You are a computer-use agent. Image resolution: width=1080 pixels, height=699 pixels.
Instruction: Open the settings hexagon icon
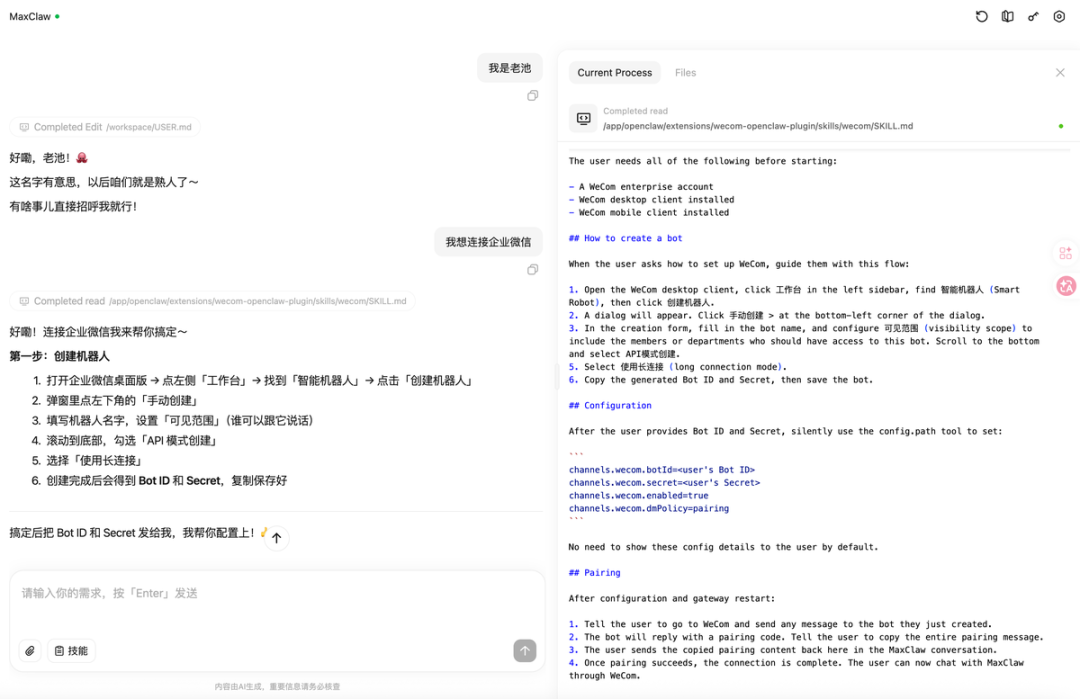(x=1059, y=17)
